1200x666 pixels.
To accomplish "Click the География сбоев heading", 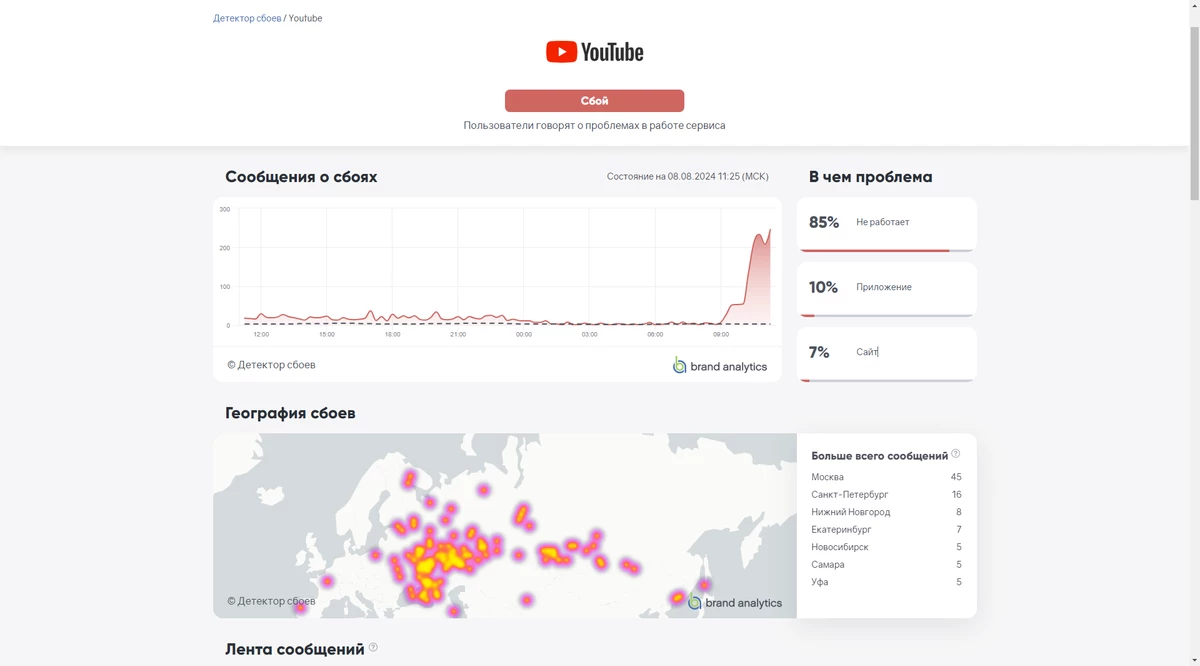I will click(x=290, y=413).
